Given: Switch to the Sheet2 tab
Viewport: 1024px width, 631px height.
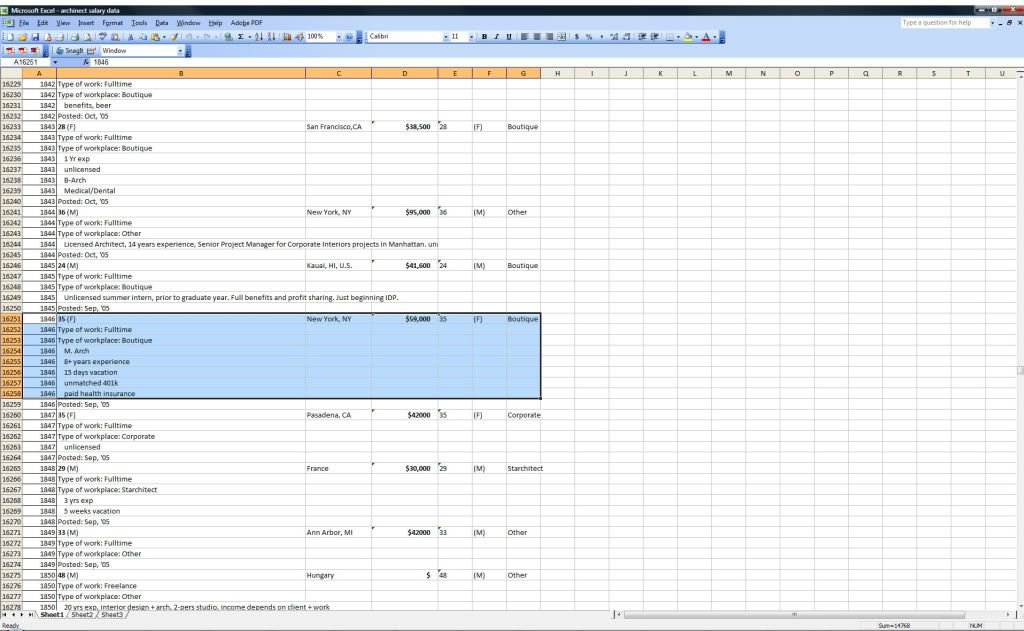Looking at the screenshot, I should pyautogui.click(x=82, y=615).
